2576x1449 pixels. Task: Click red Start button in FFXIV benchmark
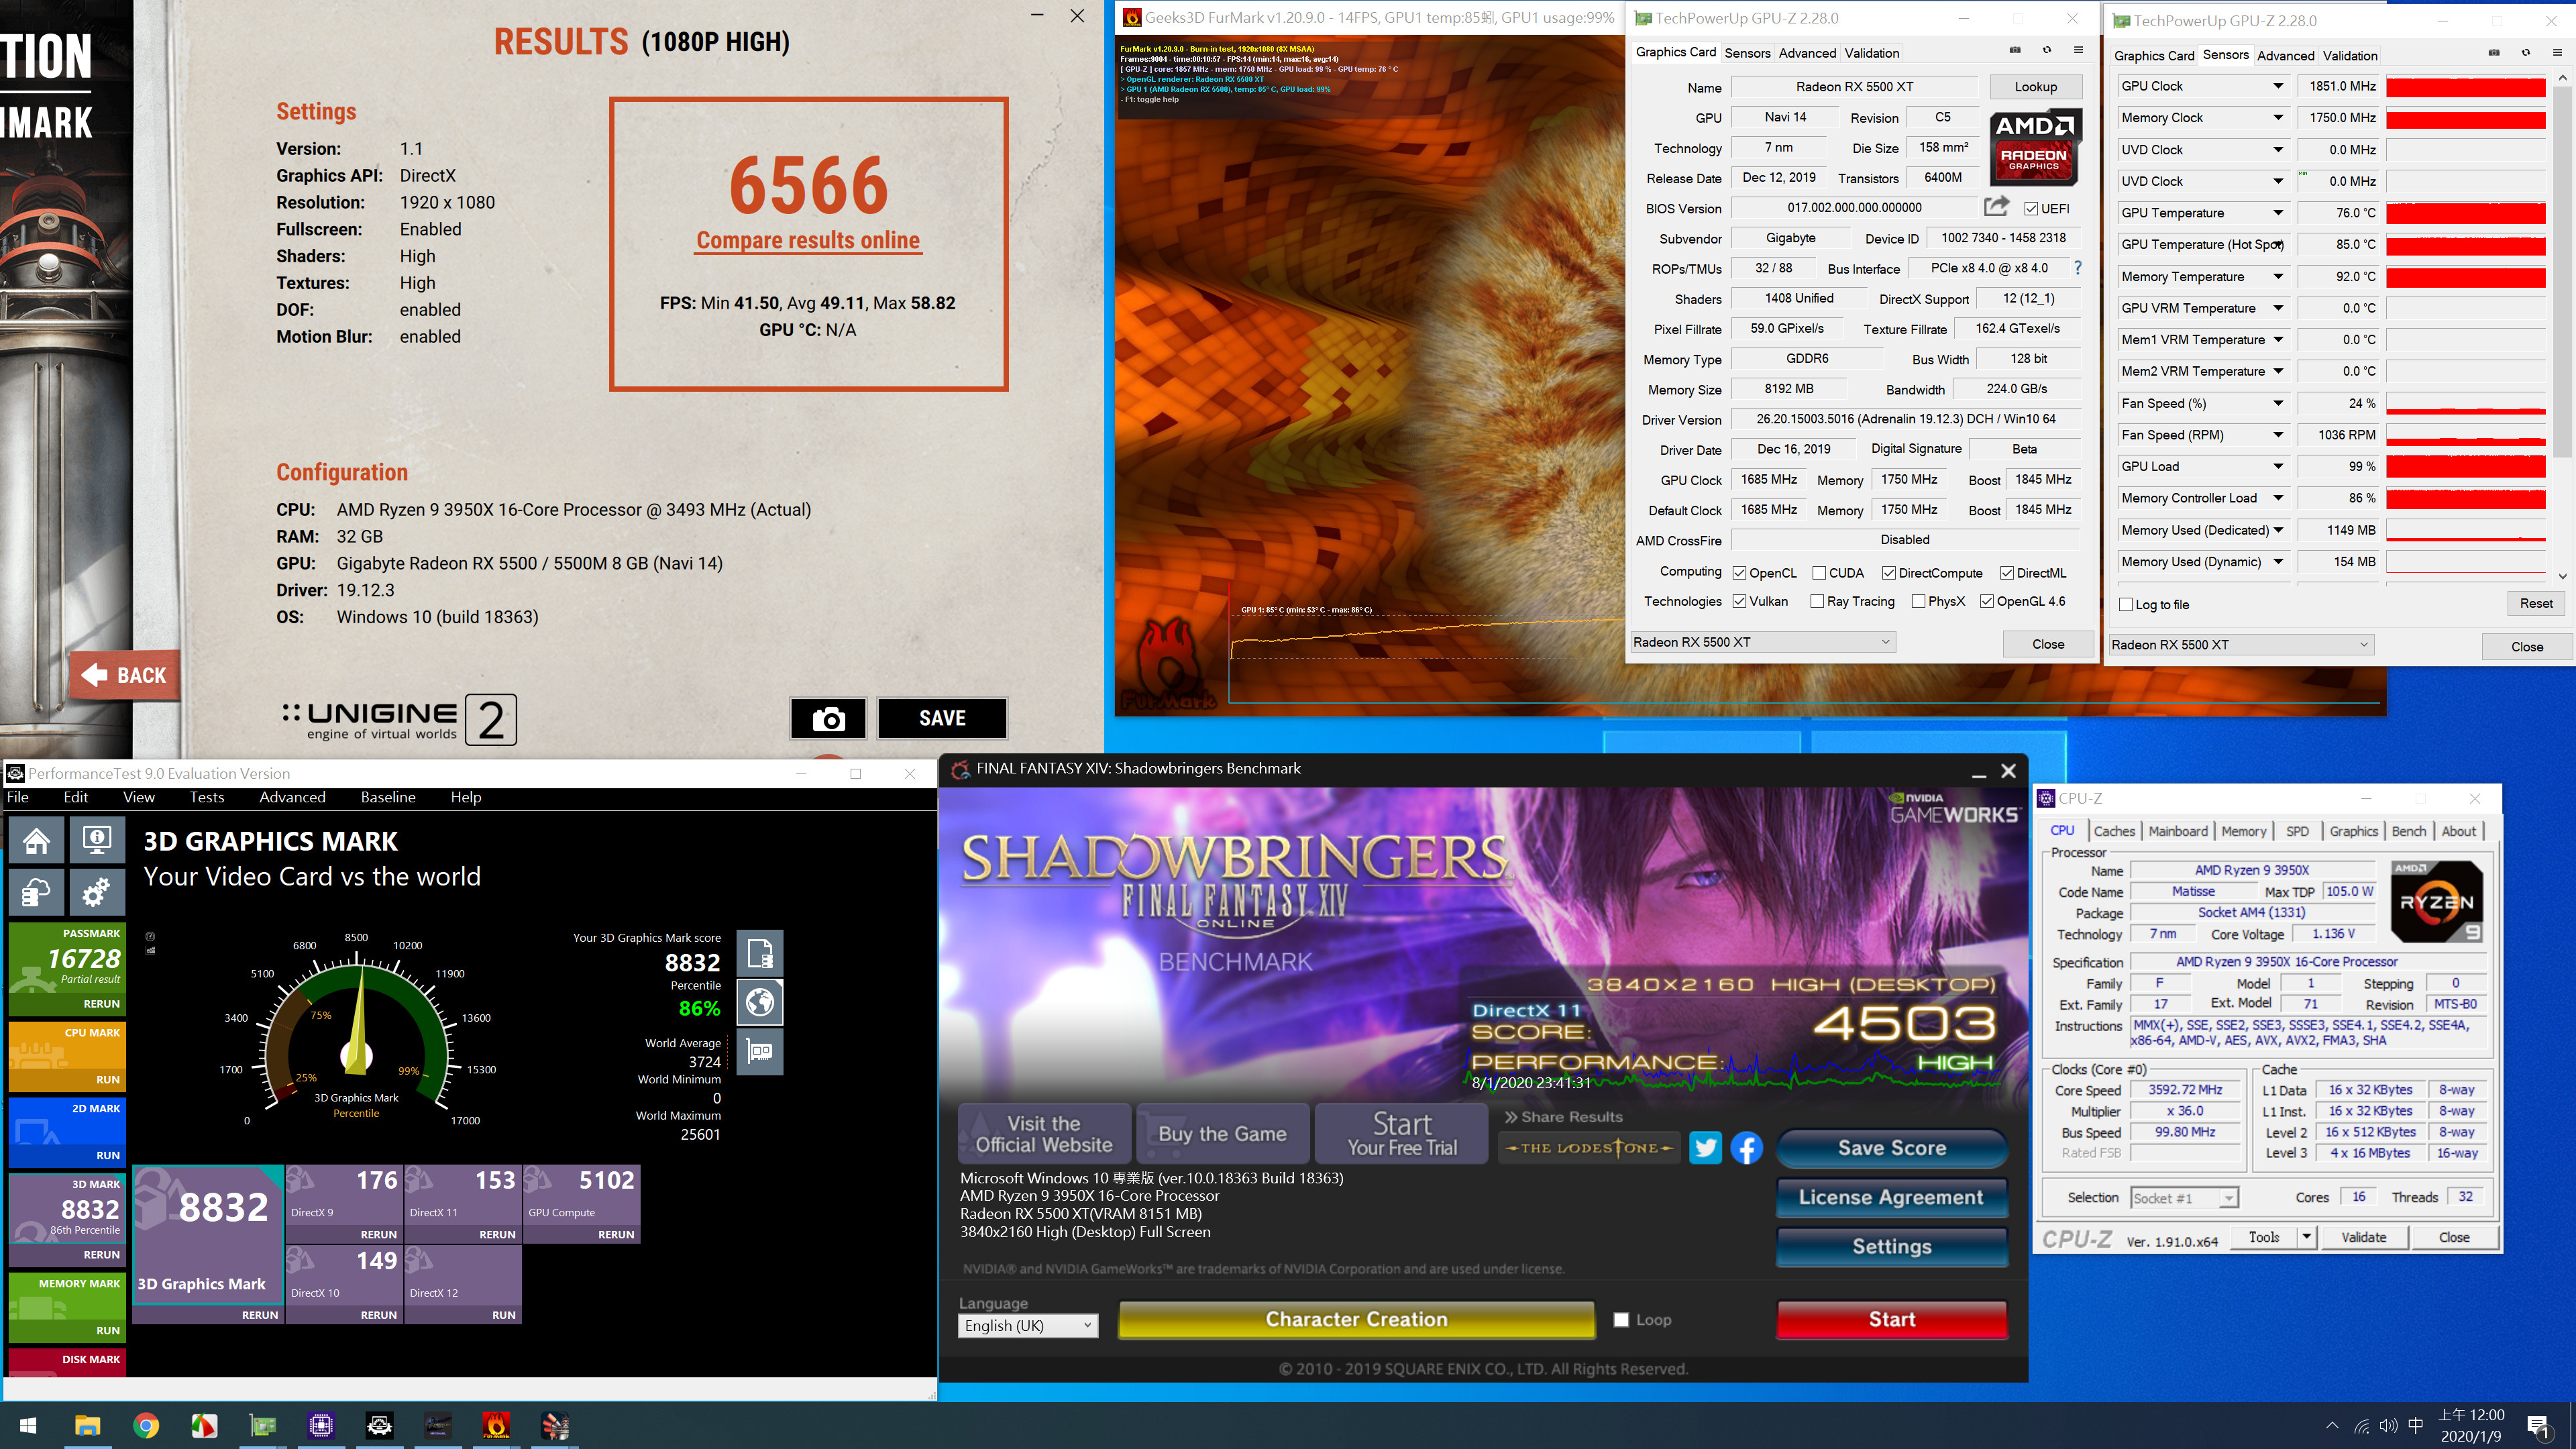1892,1319
